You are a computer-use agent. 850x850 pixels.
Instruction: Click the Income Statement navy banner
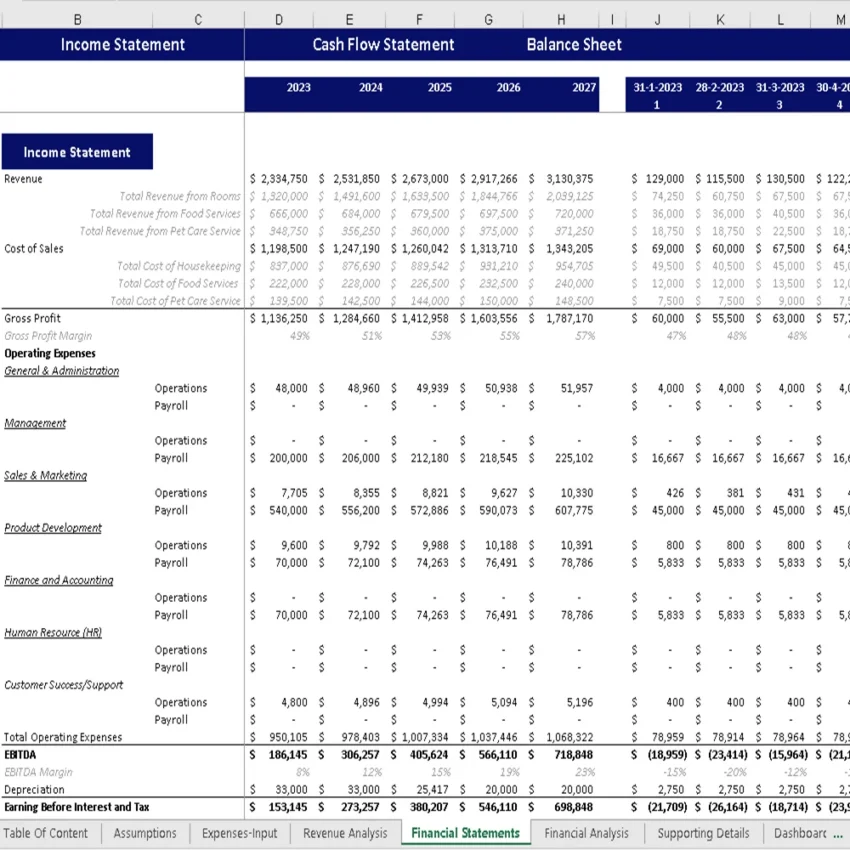click(122, 44)
